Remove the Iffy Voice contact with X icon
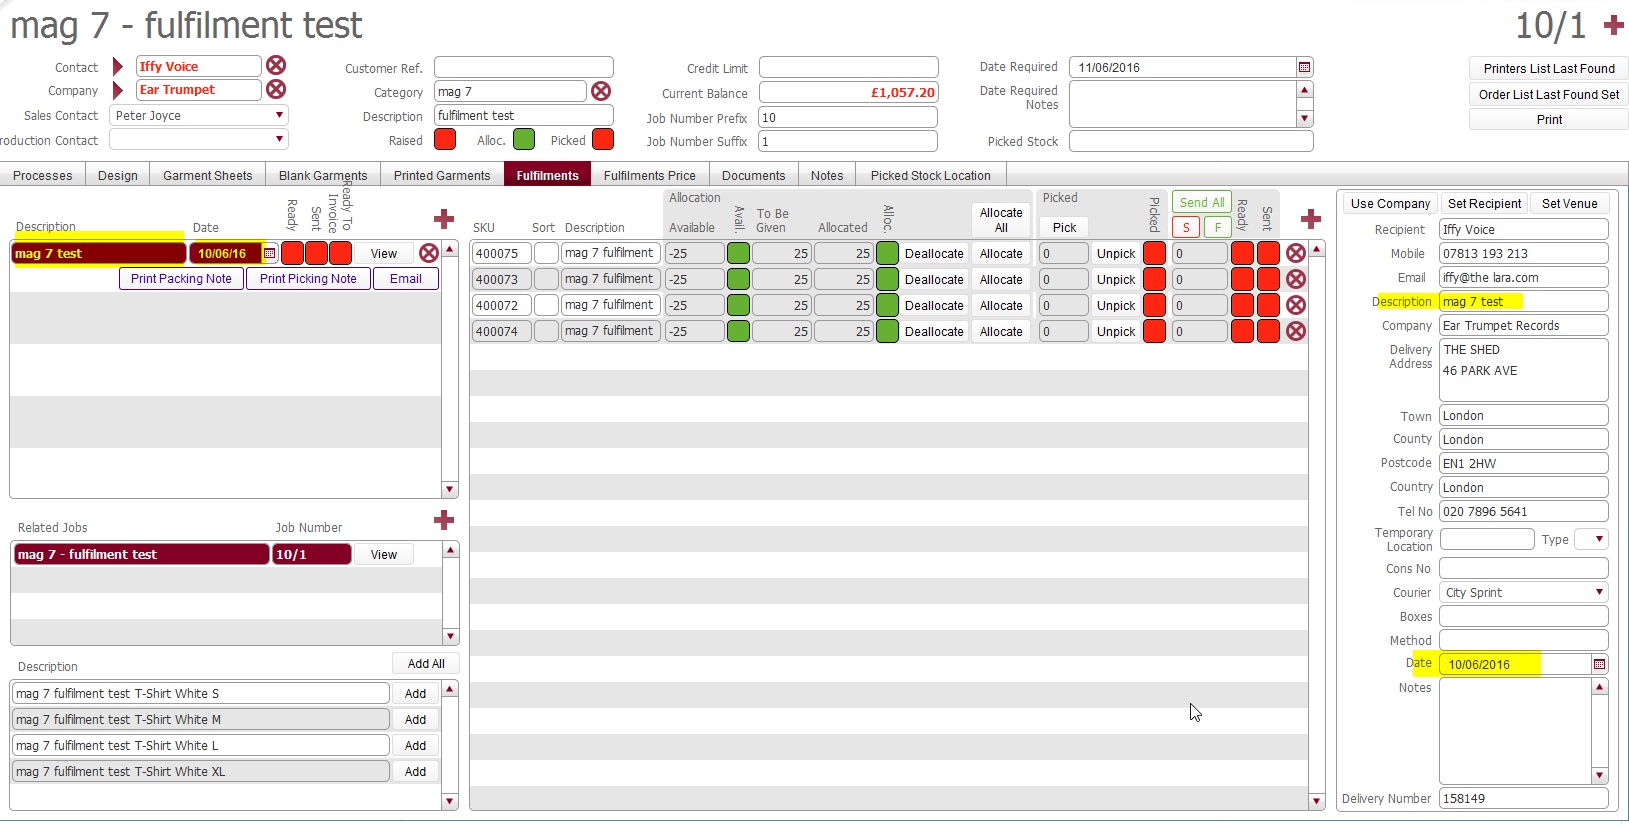This screenshot has height=824, width=1629. tap(276, 66)
